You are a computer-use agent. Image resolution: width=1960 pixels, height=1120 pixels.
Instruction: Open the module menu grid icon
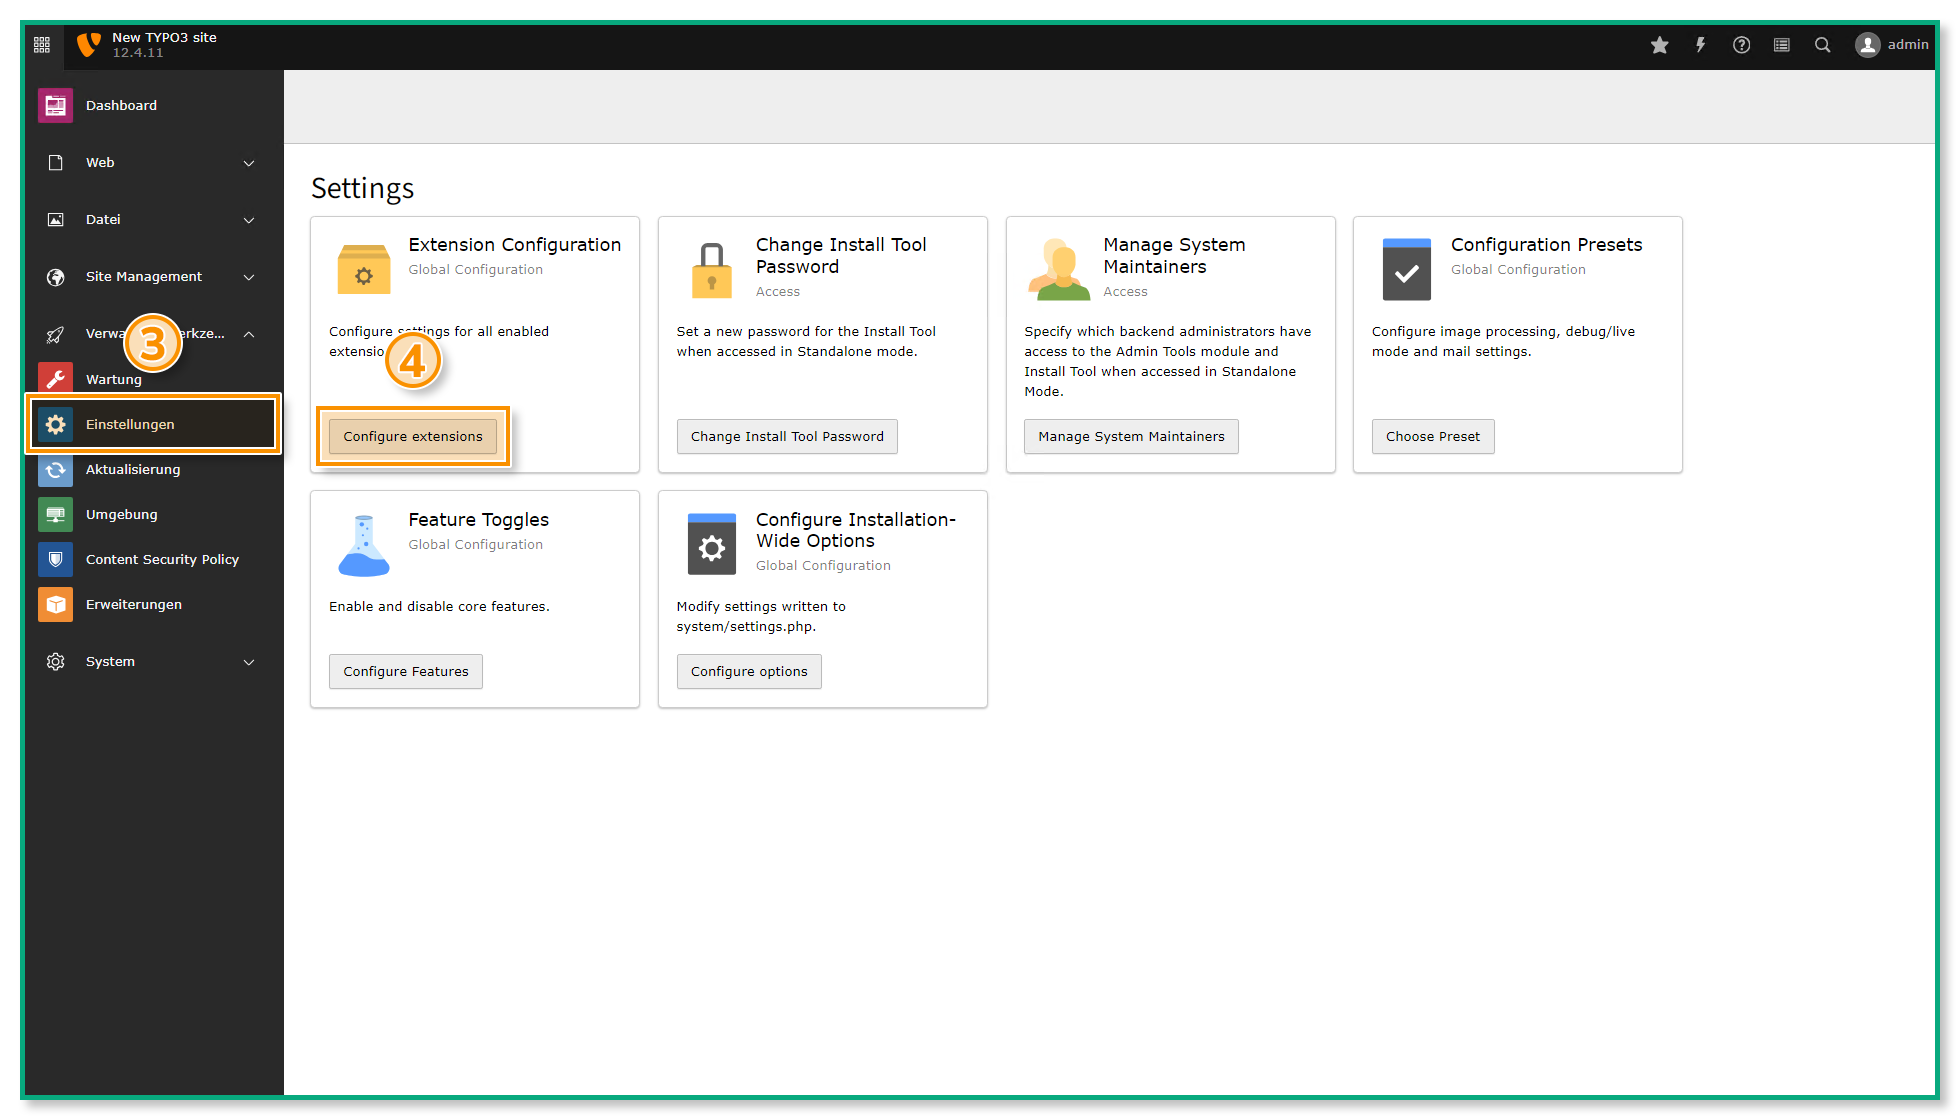(x=42, y=45)
